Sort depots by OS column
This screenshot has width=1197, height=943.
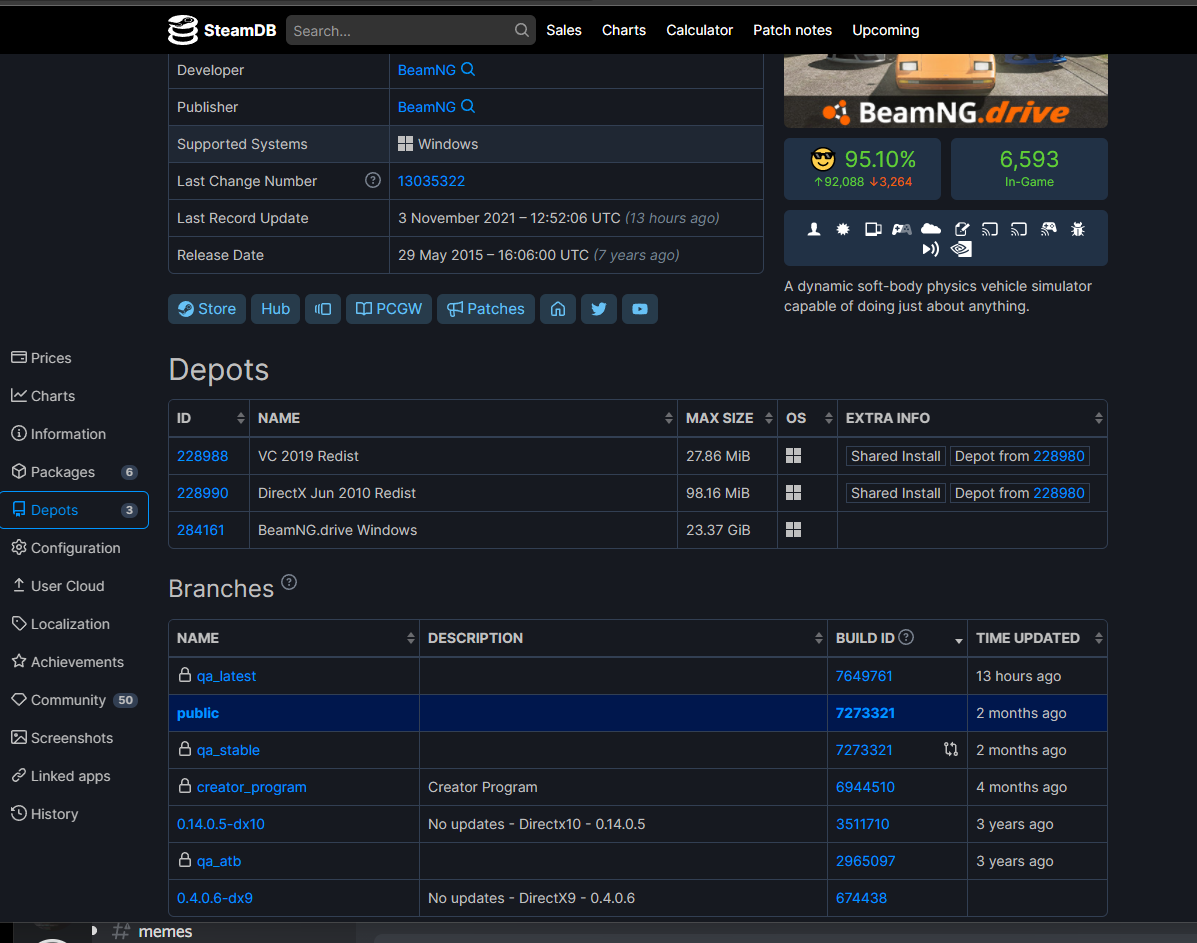point(808,418)
